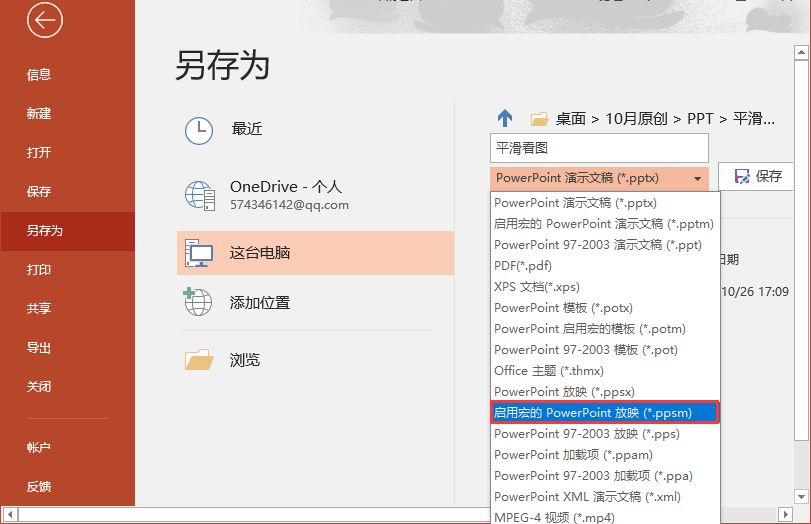The width and height of the screenshot is (811, 524).
Task: Select 这台电脑 location
Action: click(x=316, y=253)
